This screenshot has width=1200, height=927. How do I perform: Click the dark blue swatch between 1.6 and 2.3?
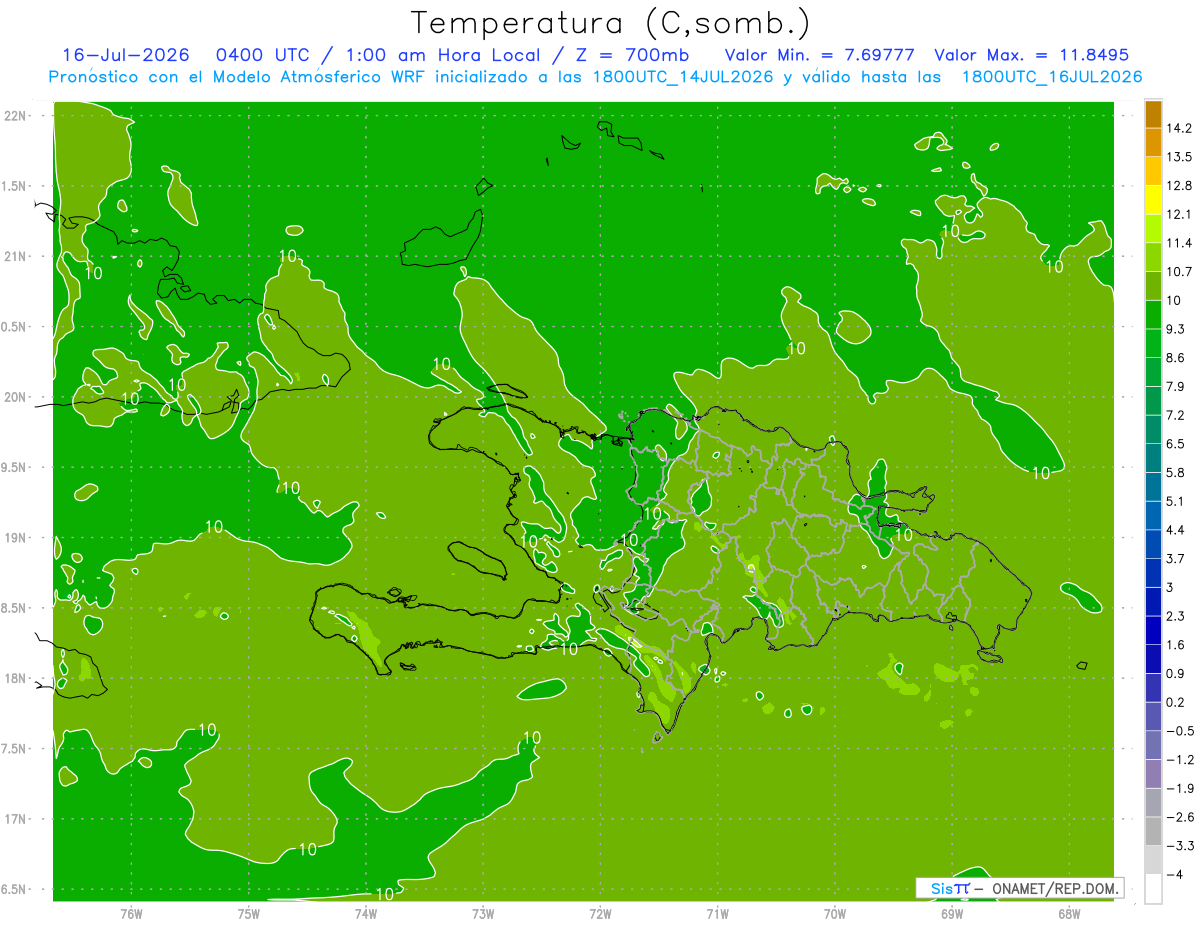click(1153, 630)
